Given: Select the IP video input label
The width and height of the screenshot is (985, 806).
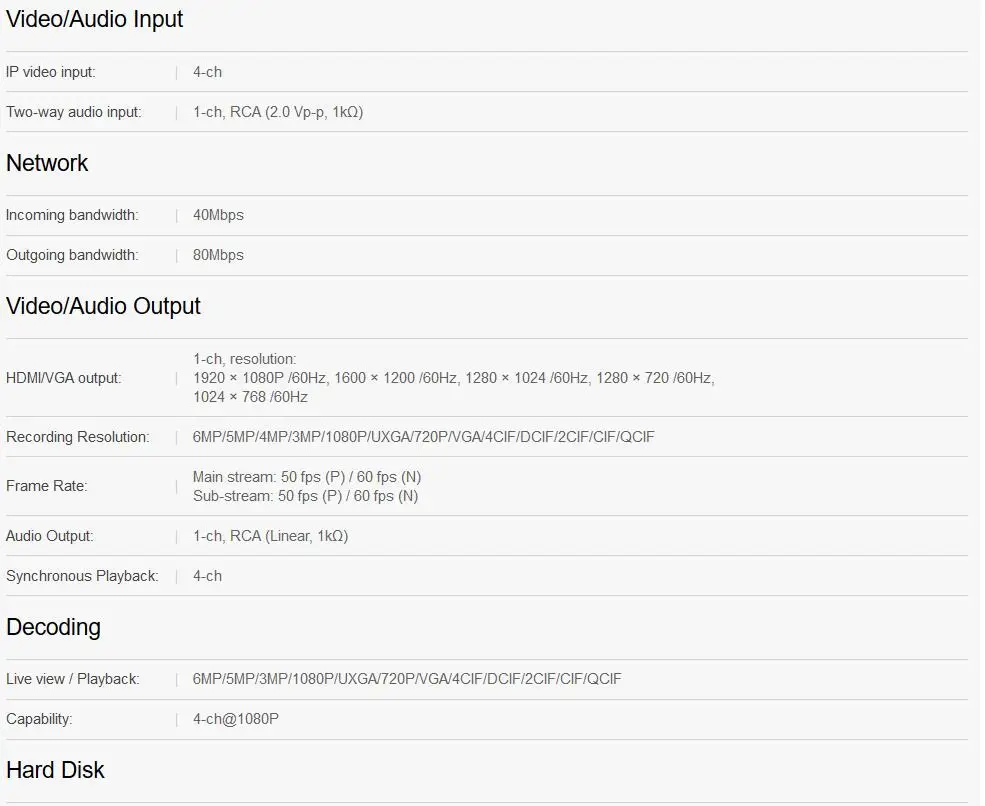Looking at the screenshot, I should pos(50,72).
